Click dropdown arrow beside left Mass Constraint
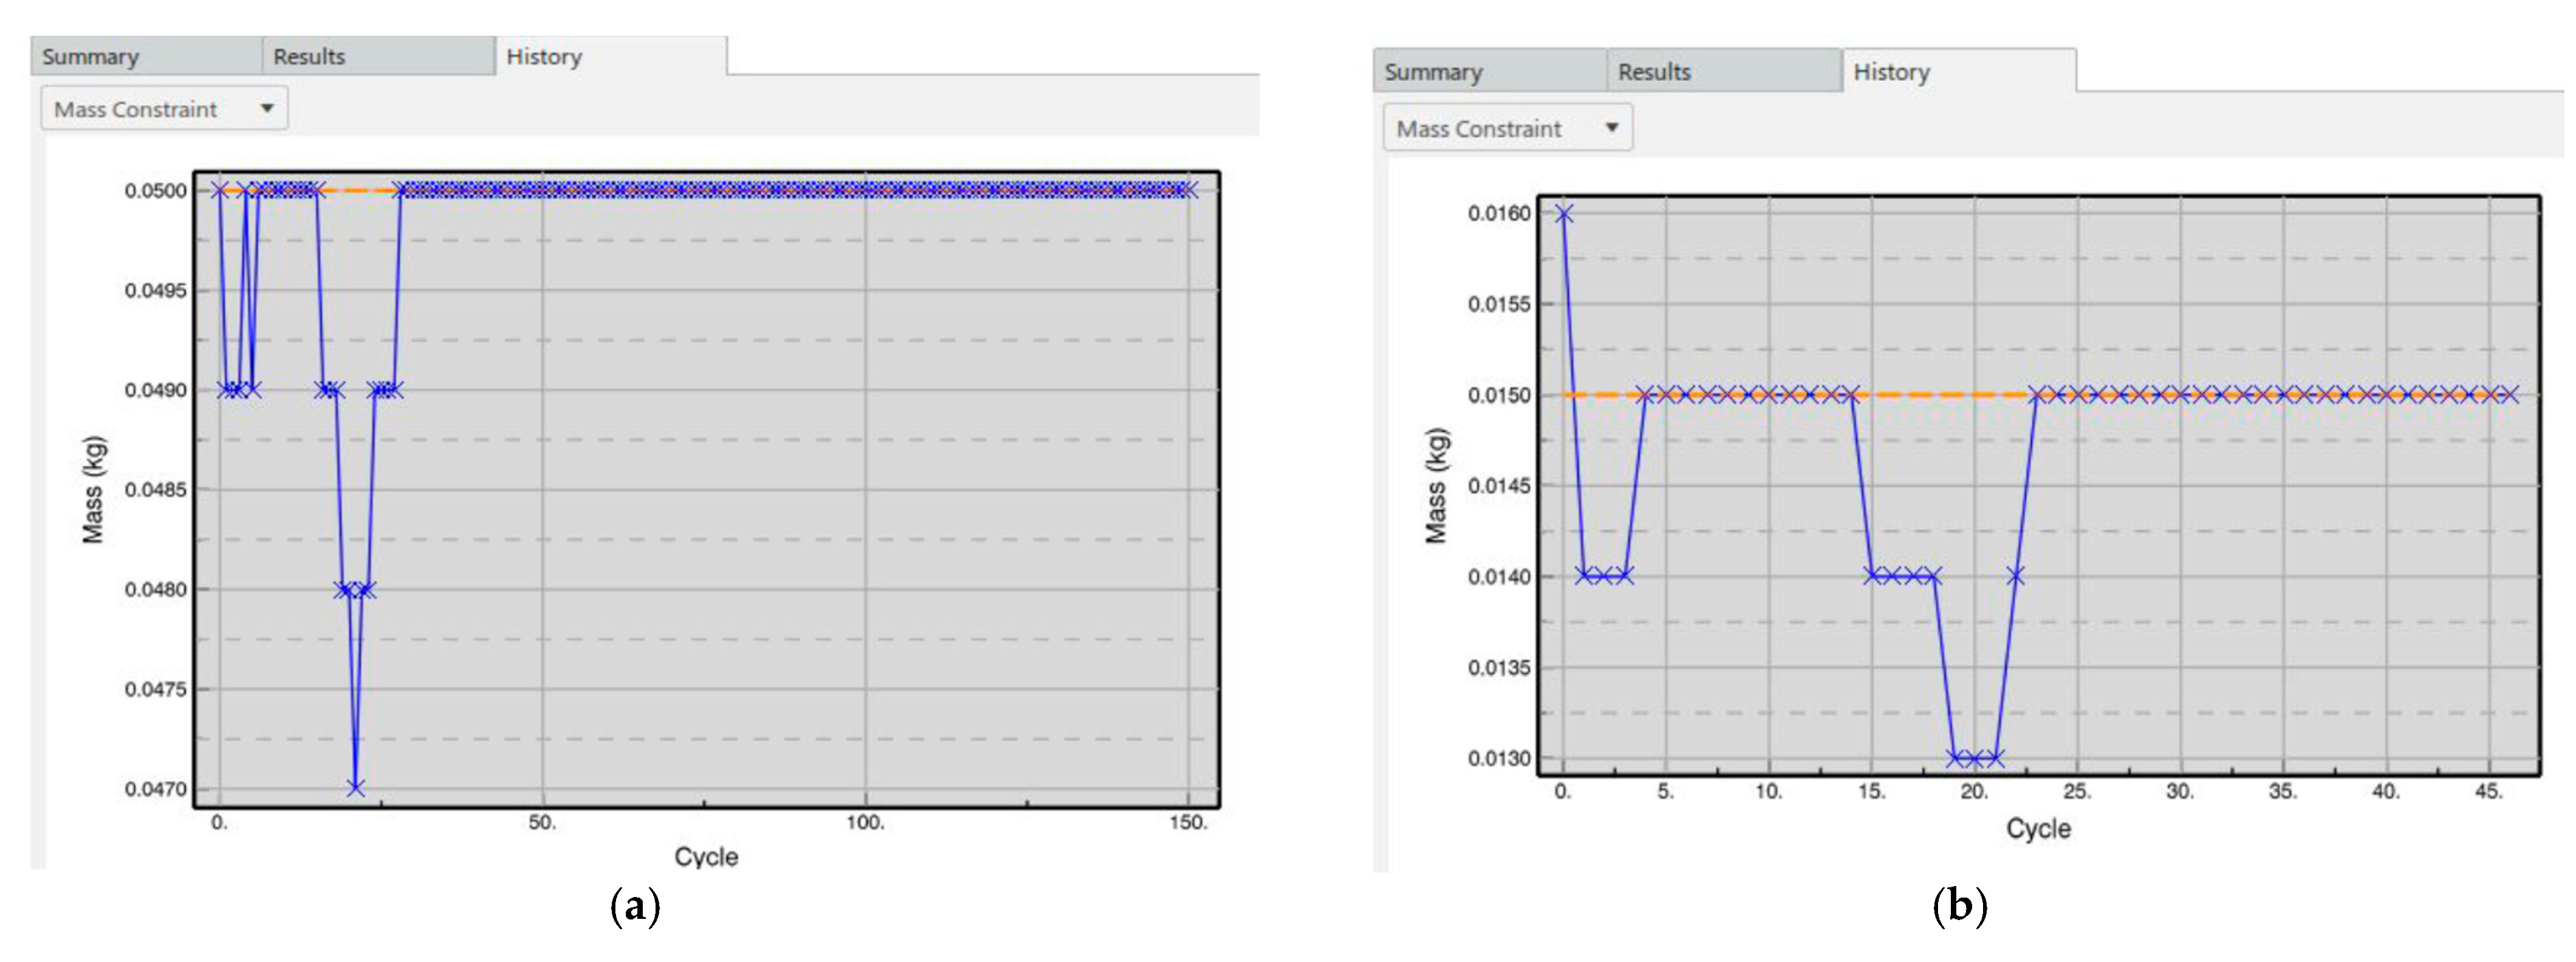 coord(267,108)
